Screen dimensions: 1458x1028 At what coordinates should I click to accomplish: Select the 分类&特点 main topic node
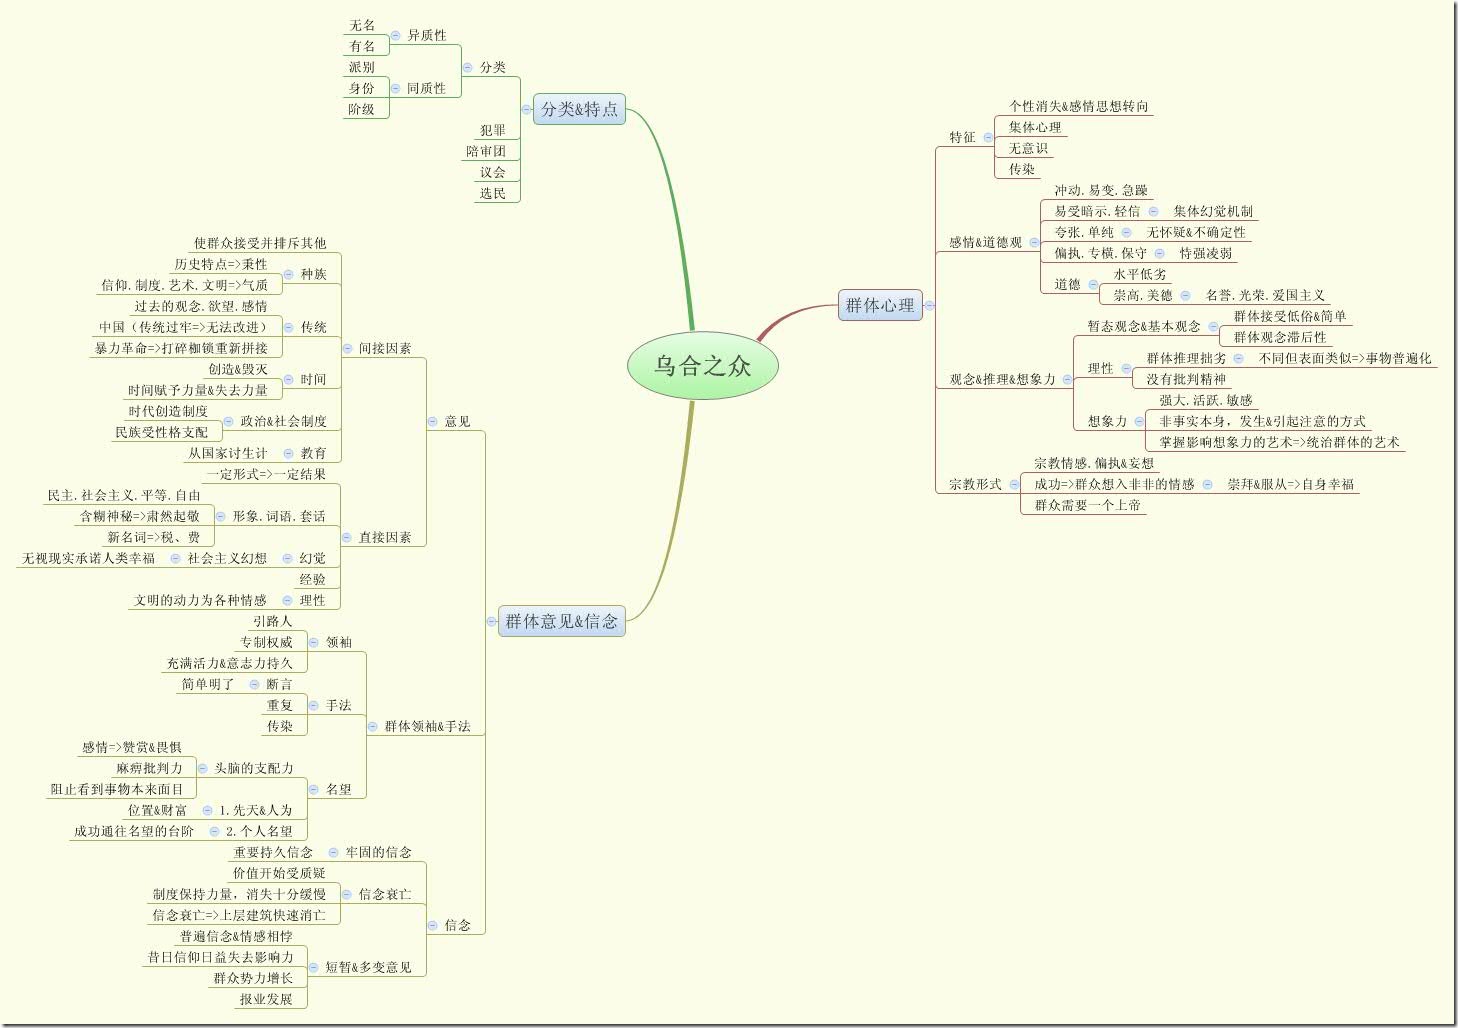(579, 109)
